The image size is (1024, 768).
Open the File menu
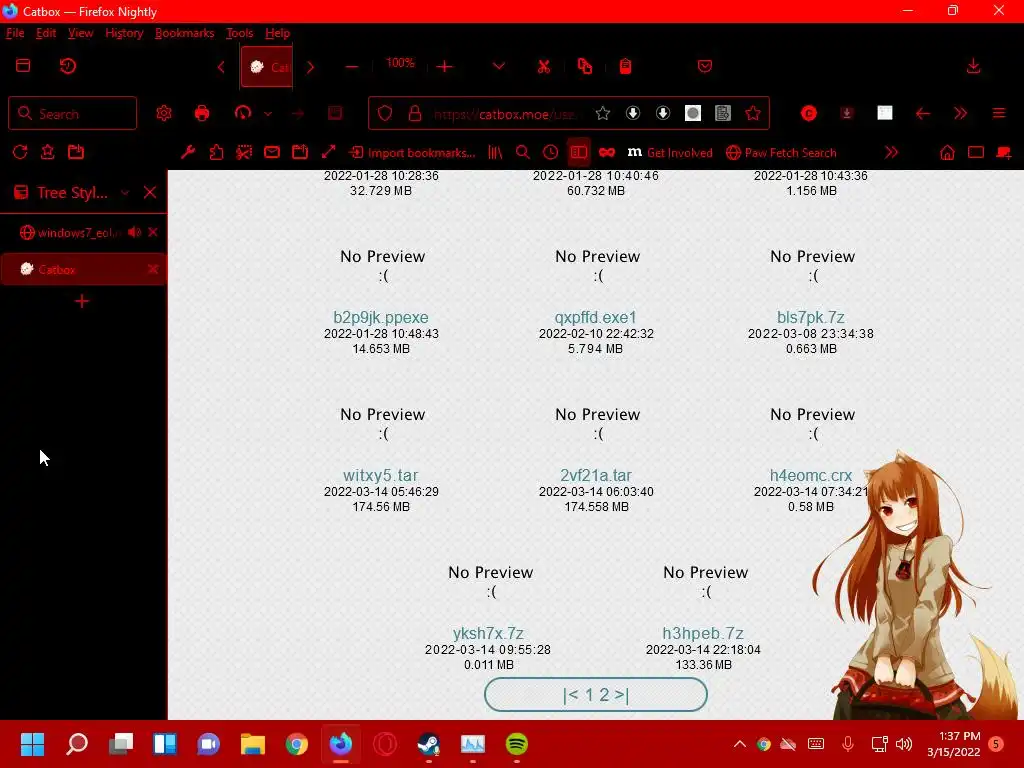(x=15, y=33)
